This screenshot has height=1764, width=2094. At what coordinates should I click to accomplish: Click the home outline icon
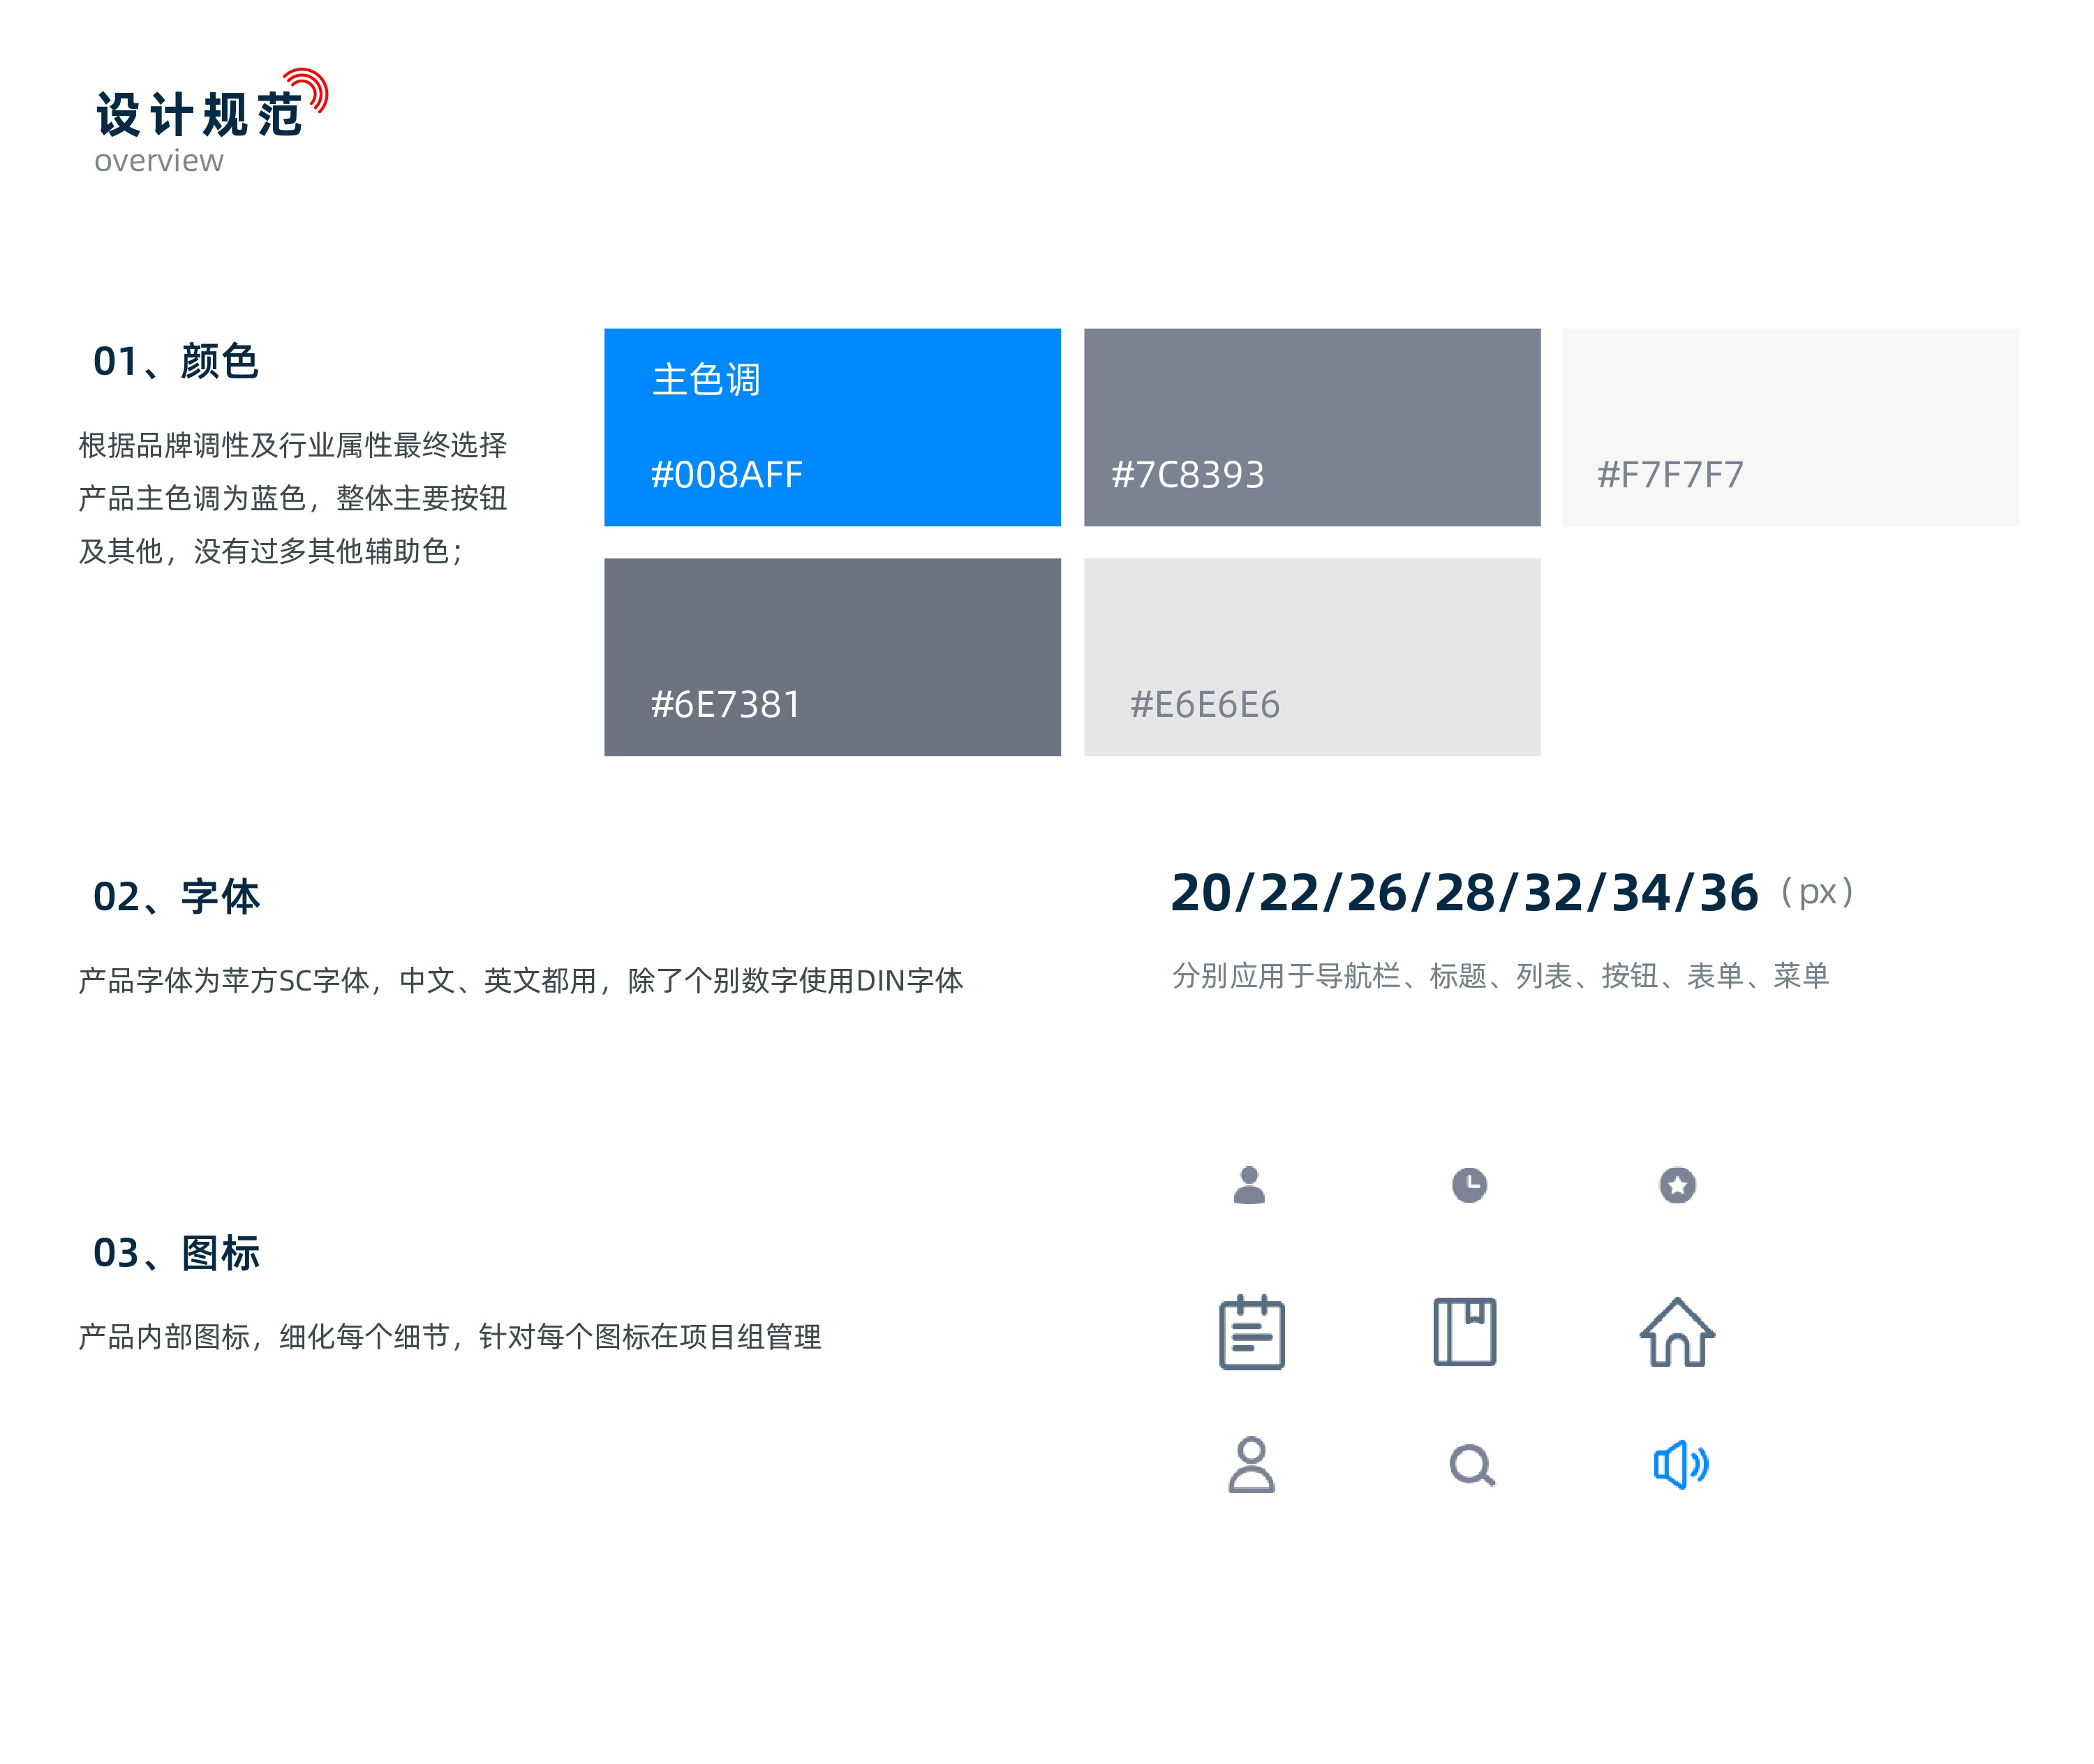pos(1677,1332)
